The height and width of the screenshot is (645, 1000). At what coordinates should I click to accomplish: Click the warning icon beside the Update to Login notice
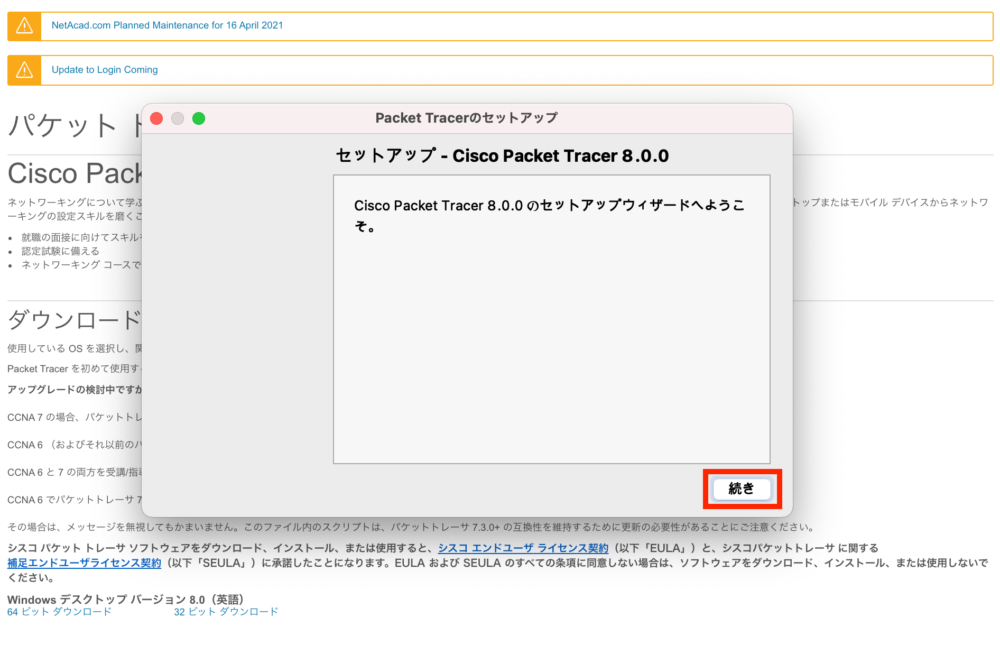(24, 70)
